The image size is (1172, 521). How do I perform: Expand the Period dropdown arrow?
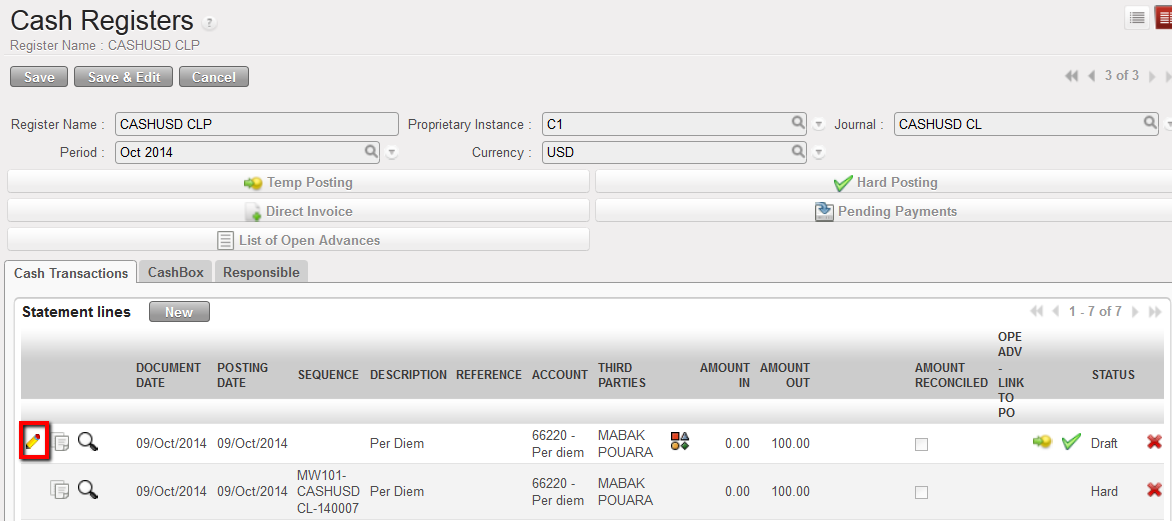[392, 152]
